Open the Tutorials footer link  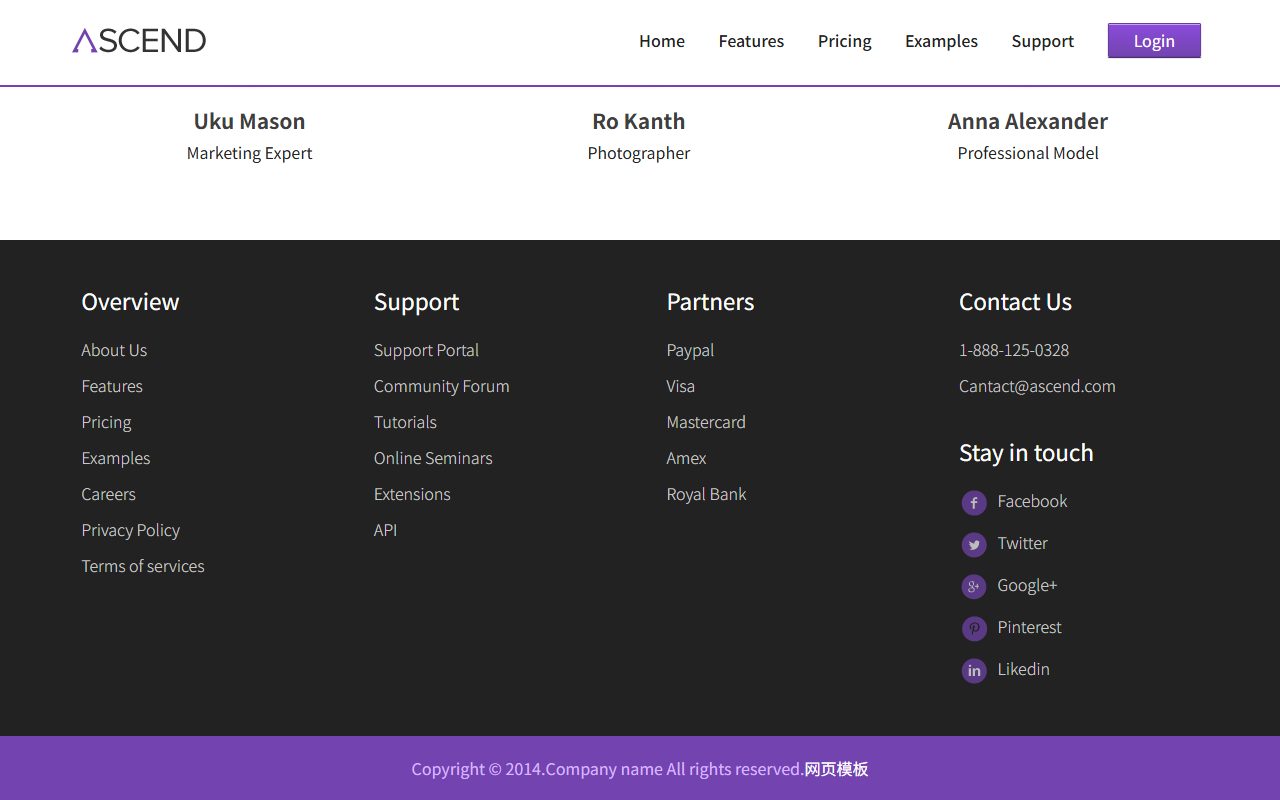pyautogui.click(x=405, y=422)
